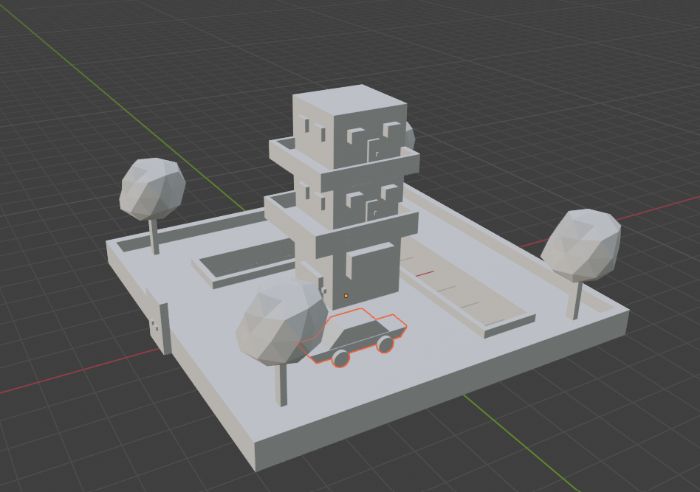Select the building's top roof face
This screenshot has width=700, height=492.
click(x=350, y=99)
